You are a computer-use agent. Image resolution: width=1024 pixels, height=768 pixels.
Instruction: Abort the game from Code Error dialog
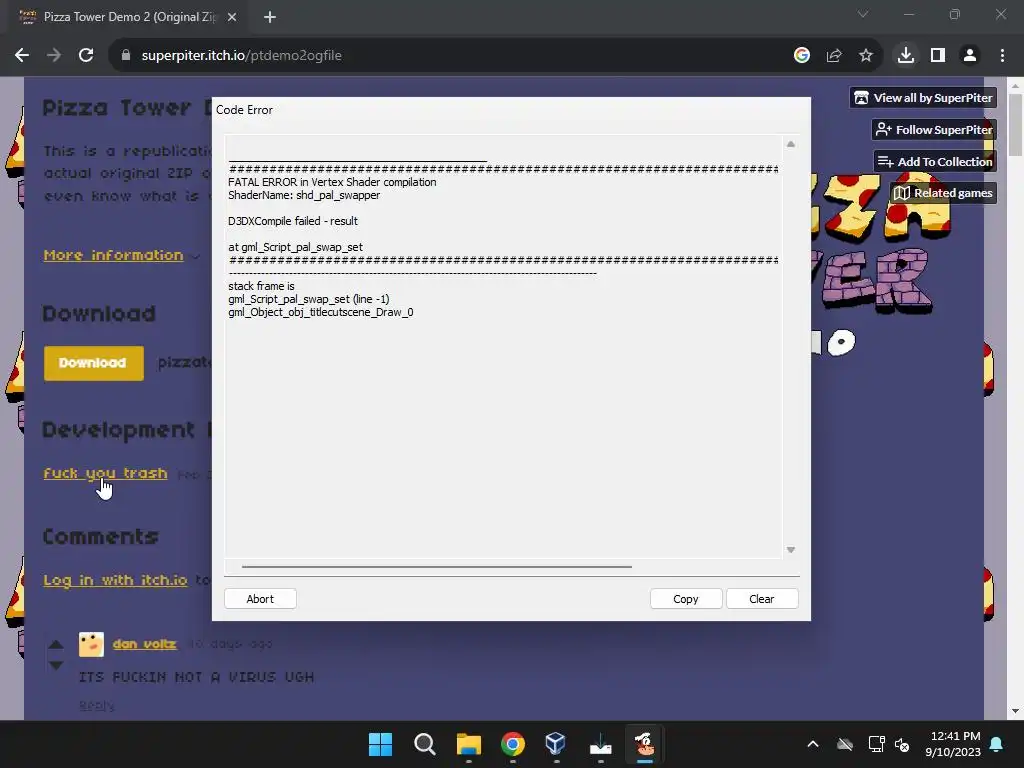(260, 599)
